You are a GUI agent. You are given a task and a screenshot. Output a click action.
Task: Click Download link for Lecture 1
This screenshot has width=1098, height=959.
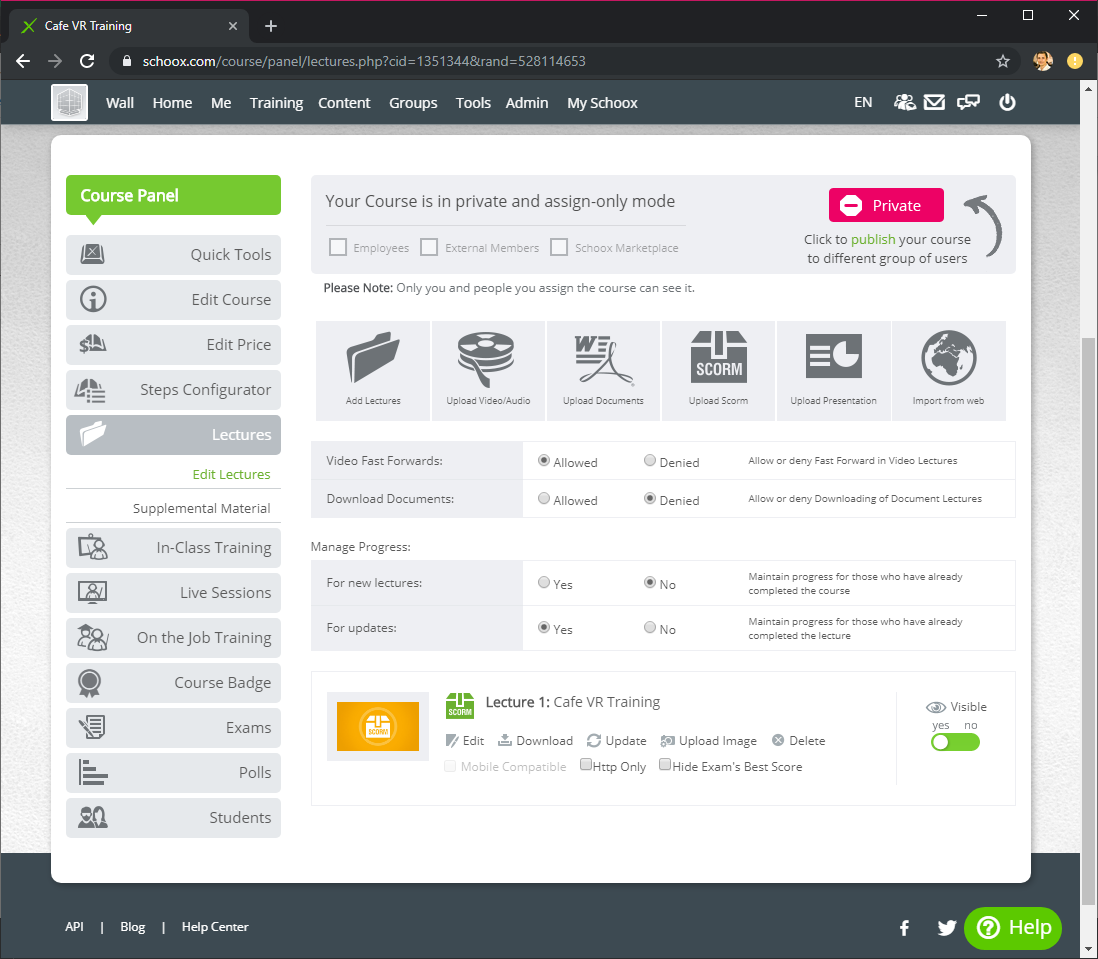tap(536, 741)
